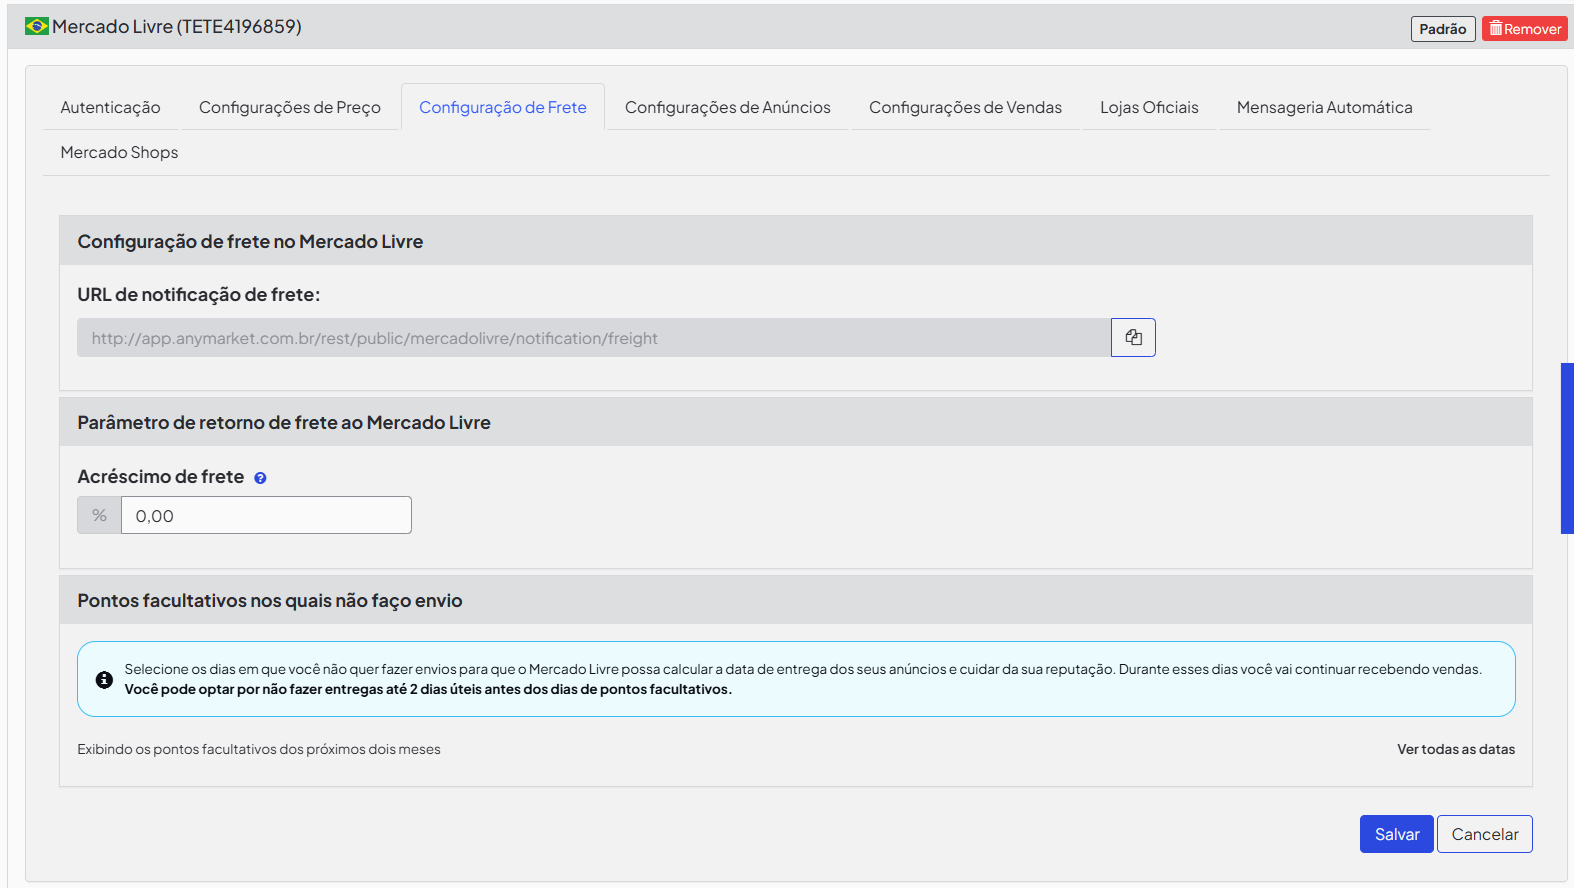Open the Ver todas as datas link
The image size is (1574, 888).
coord(1456,749)
